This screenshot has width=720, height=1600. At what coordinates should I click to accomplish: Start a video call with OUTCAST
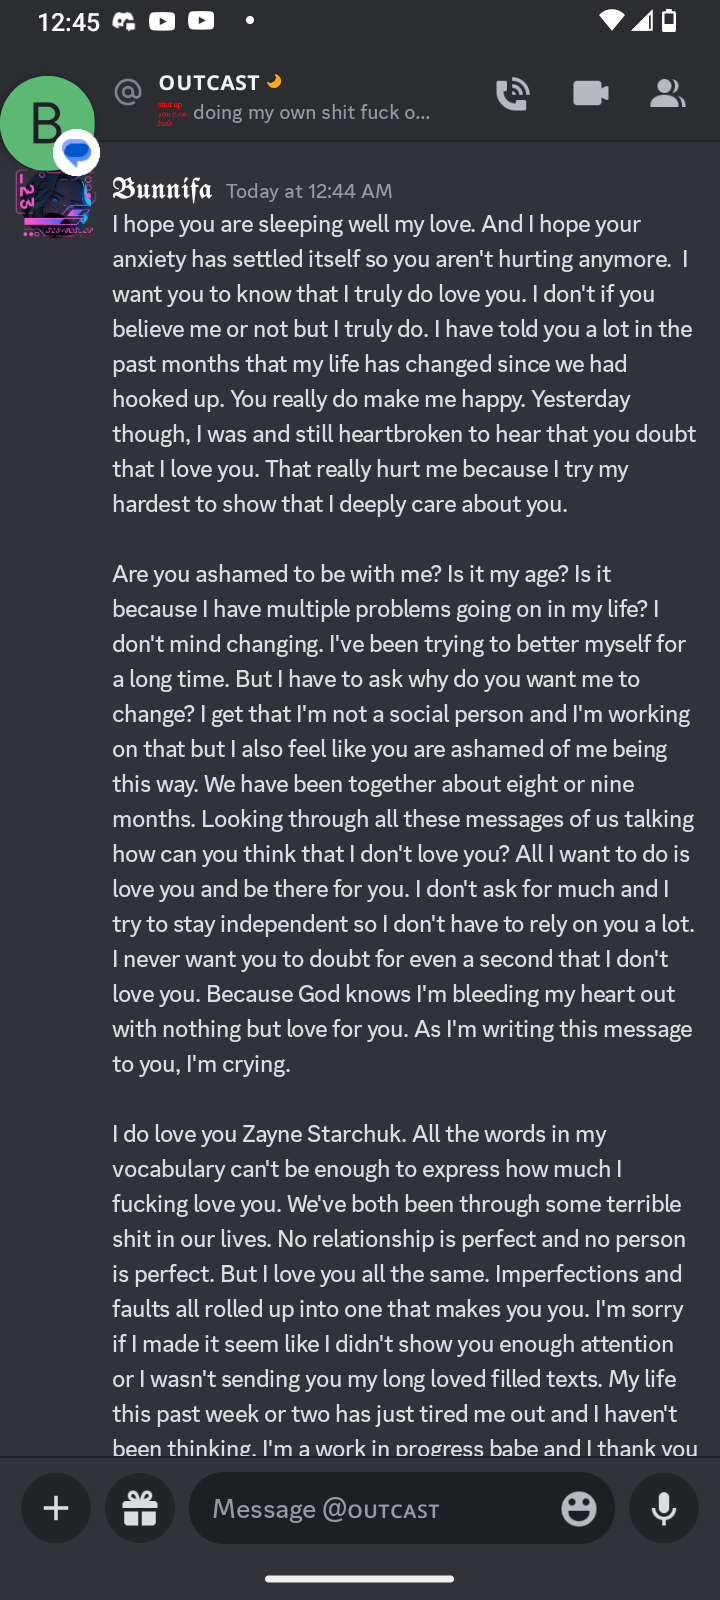coord(590,94)
